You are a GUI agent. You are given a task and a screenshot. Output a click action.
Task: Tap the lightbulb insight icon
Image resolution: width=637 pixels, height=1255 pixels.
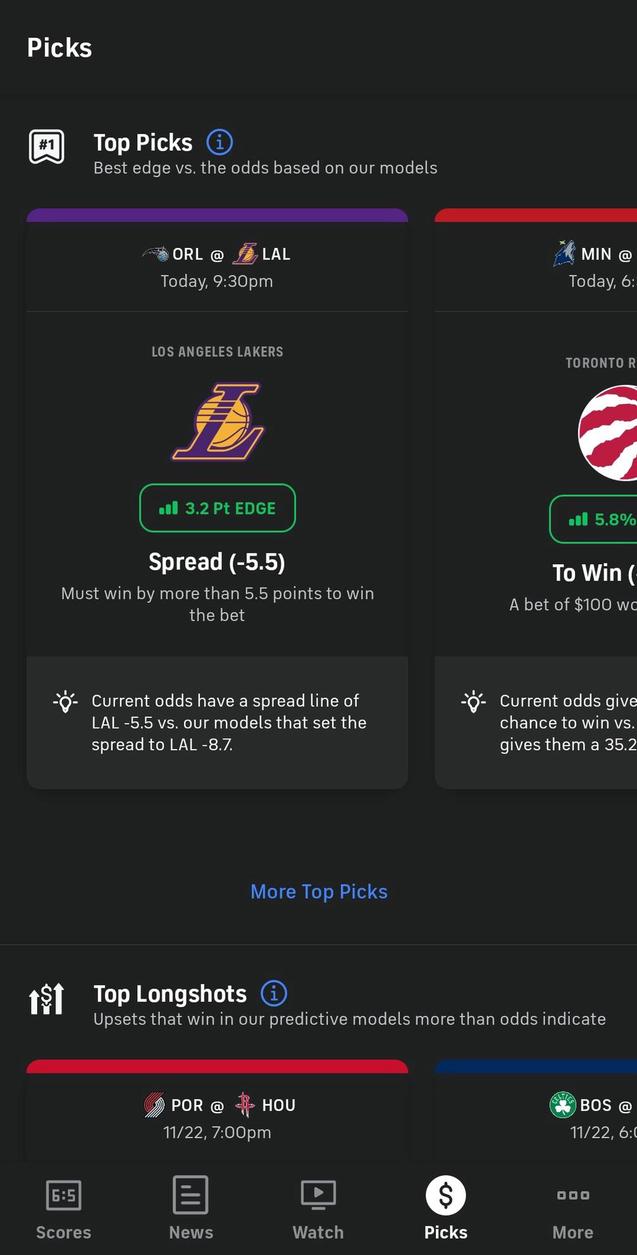pos(65,701)
